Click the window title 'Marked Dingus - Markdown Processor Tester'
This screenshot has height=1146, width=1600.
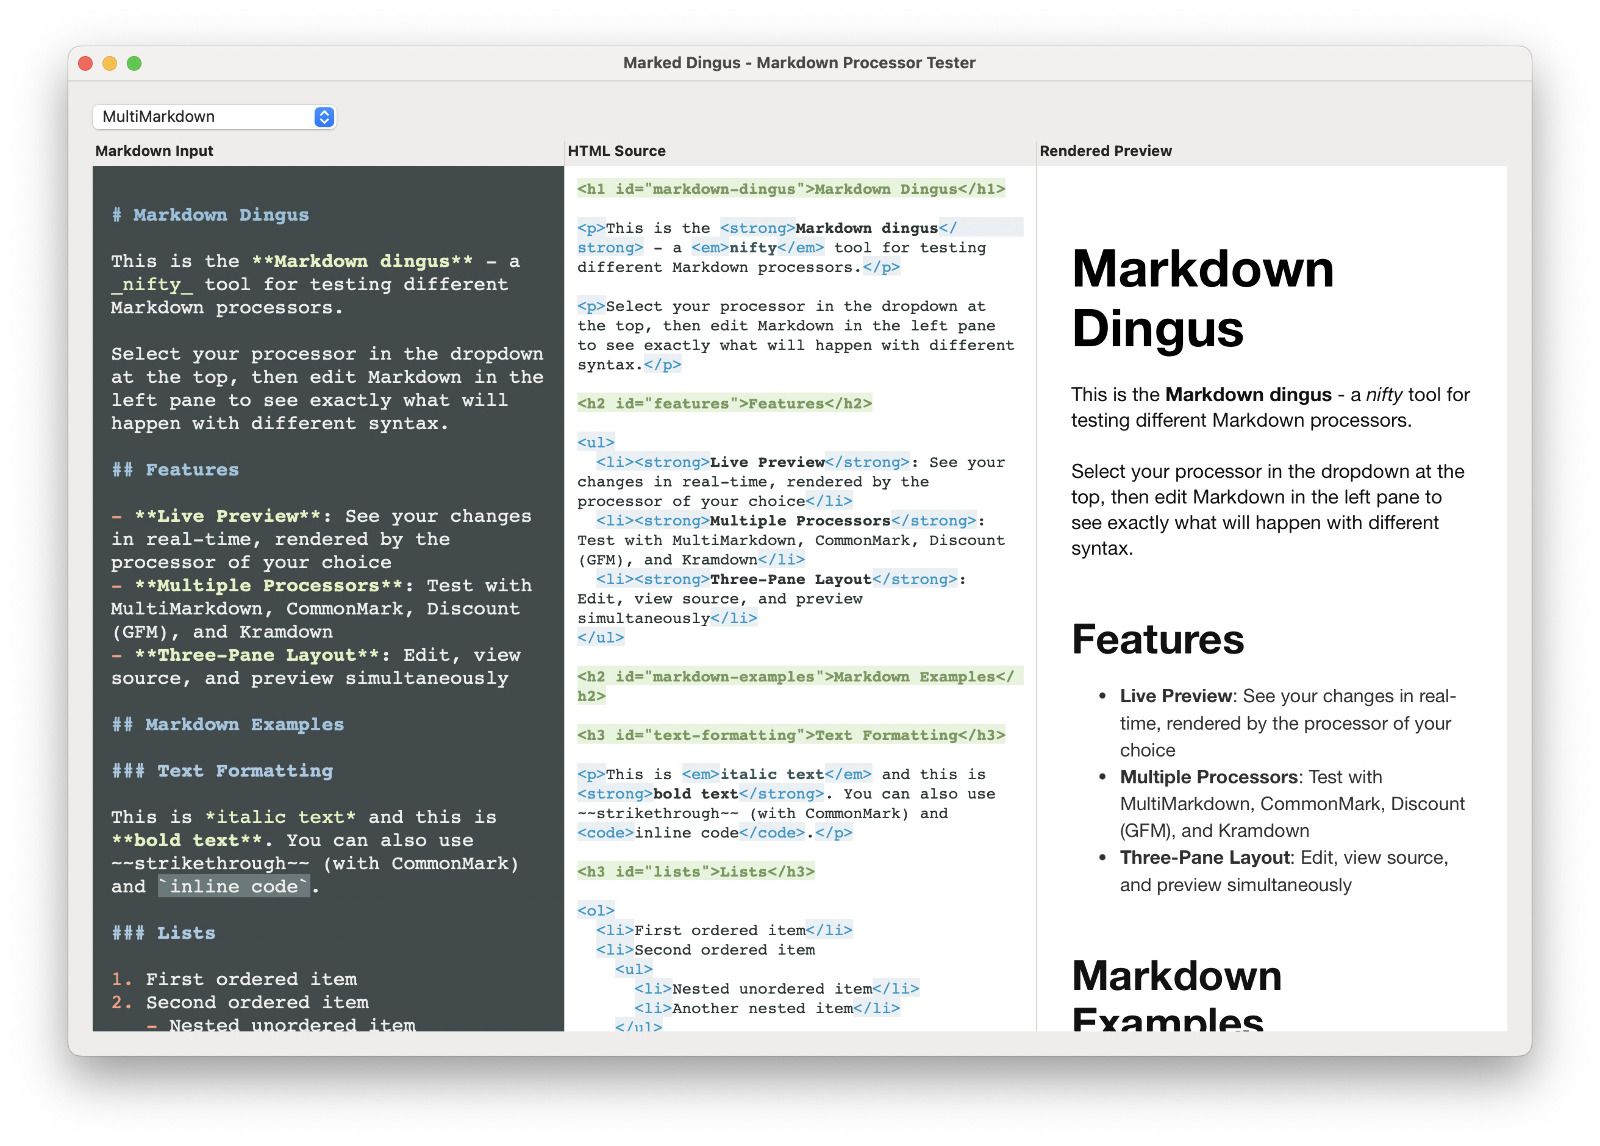pos(799,63)
